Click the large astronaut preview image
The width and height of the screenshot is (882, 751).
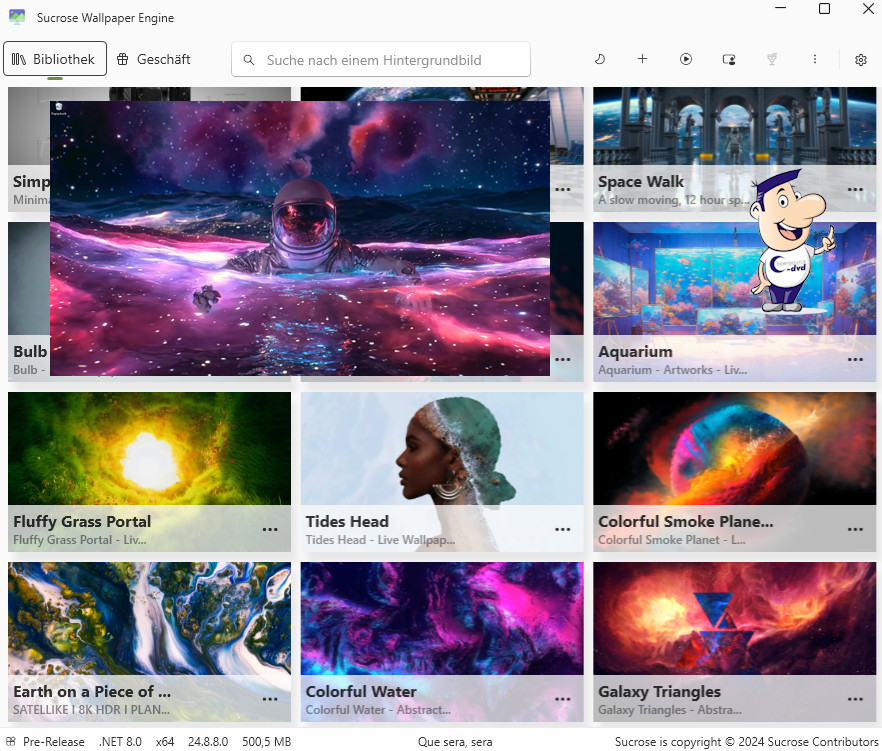pyautogui.click(x=299, y=238)
